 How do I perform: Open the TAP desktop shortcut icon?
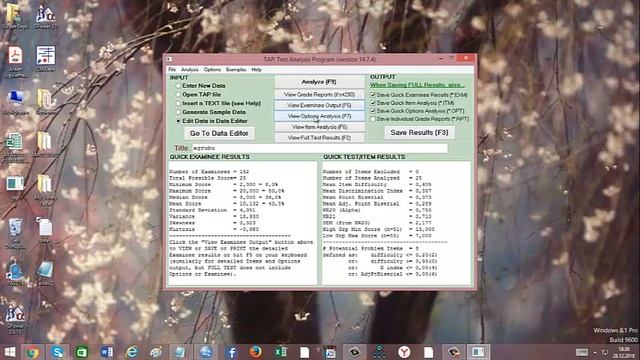point(16,188)
